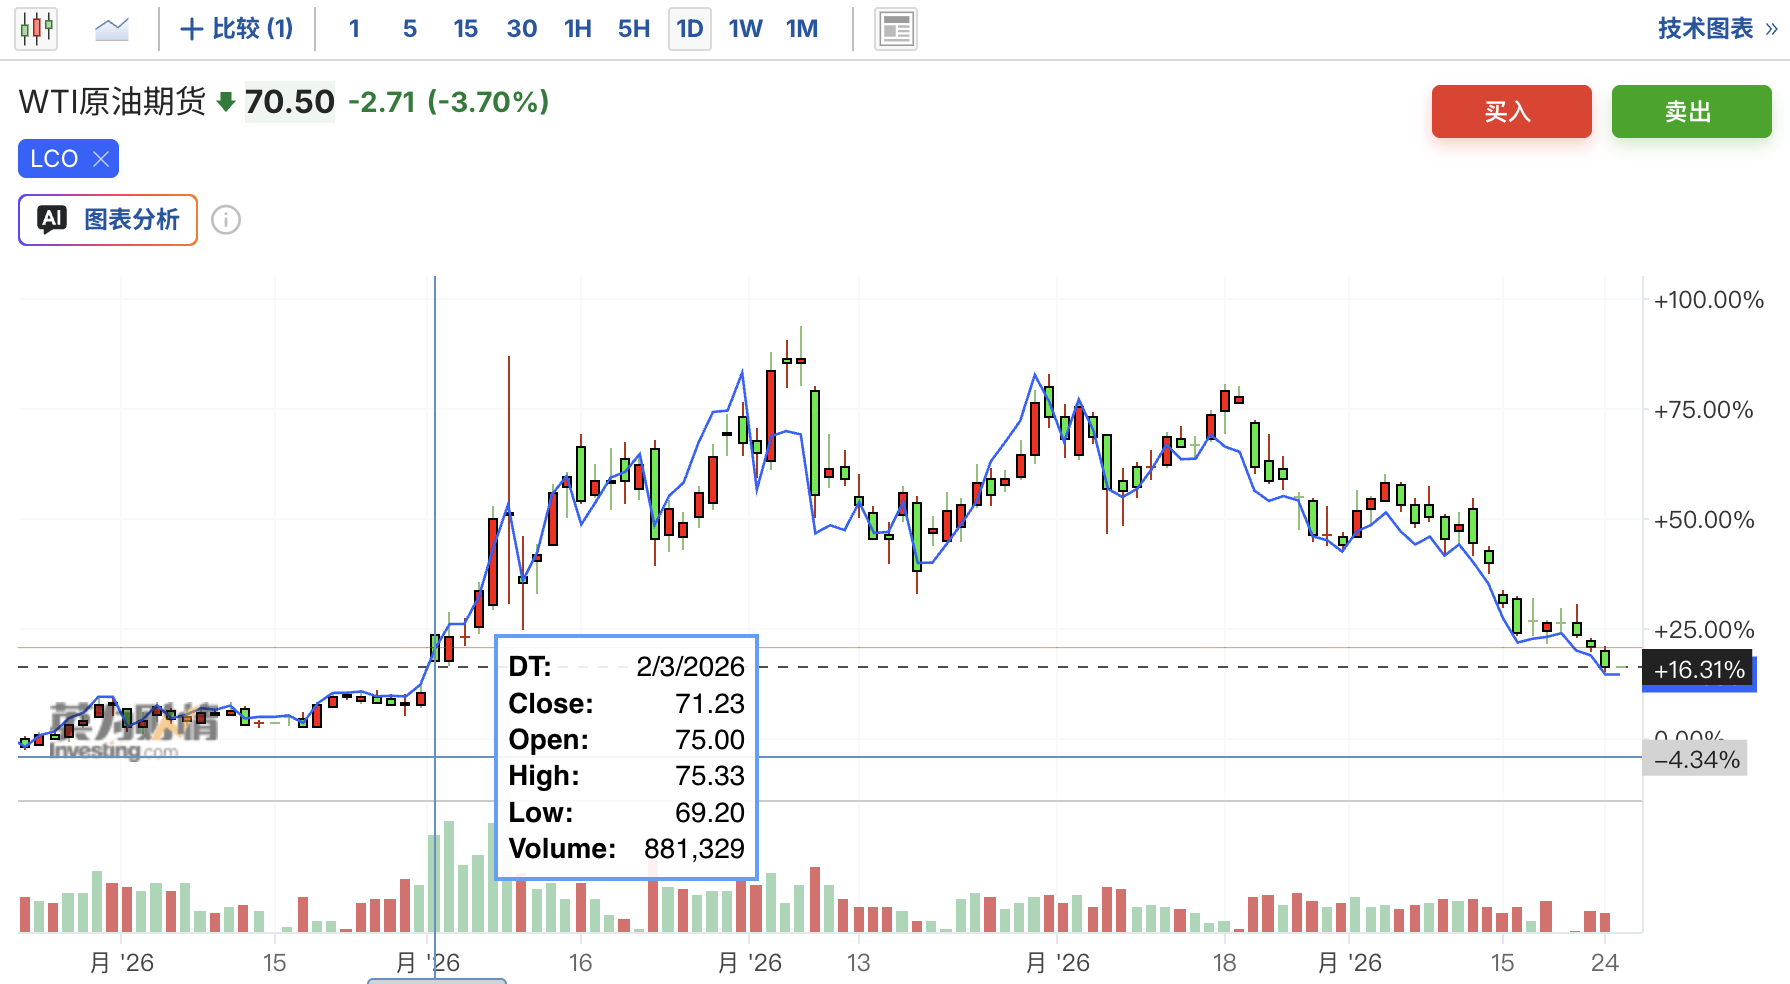The image size is (1790, 984).
Task: Click the red 买入 buy button
Action: coord(1512,112)
